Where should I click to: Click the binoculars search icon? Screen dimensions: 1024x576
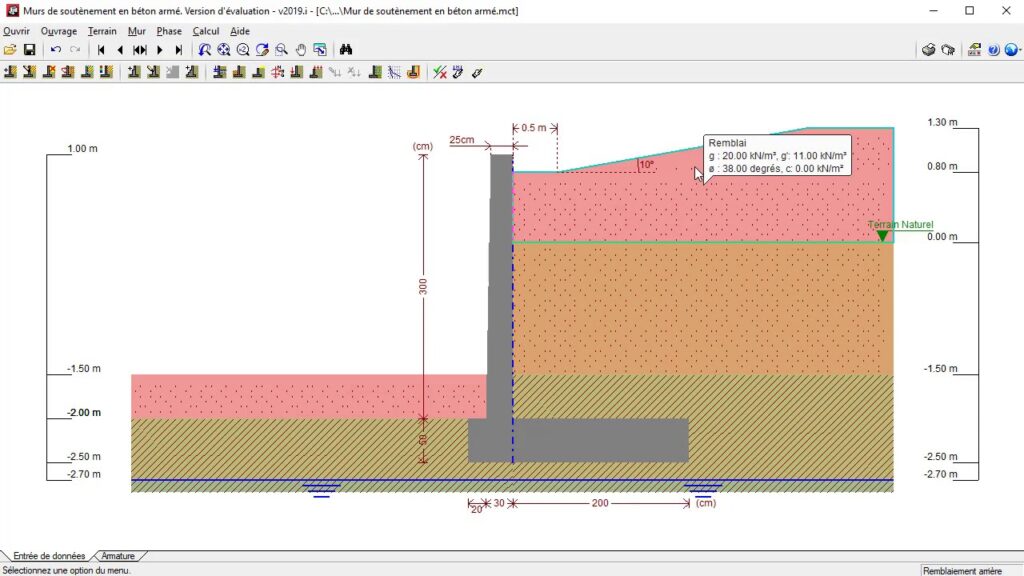(x=346, y=50)
